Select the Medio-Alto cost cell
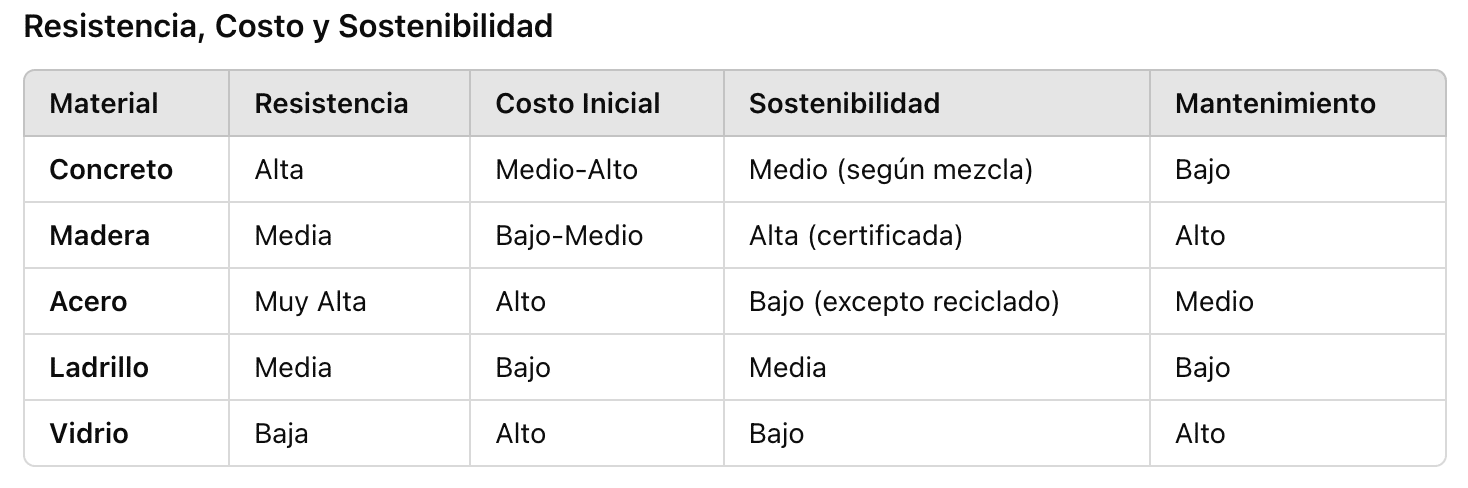This screenshot has height=488, width=1468. 566,170
